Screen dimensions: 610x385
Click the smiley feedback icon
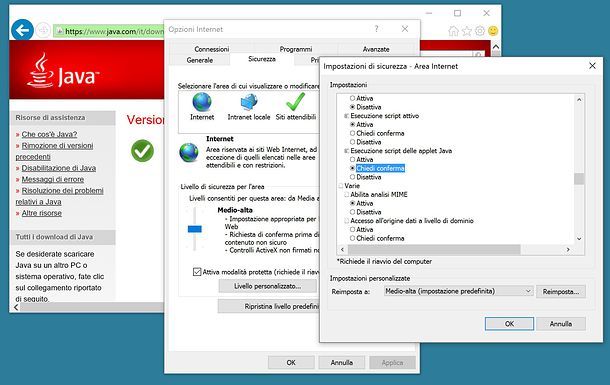tap(493, 31)
